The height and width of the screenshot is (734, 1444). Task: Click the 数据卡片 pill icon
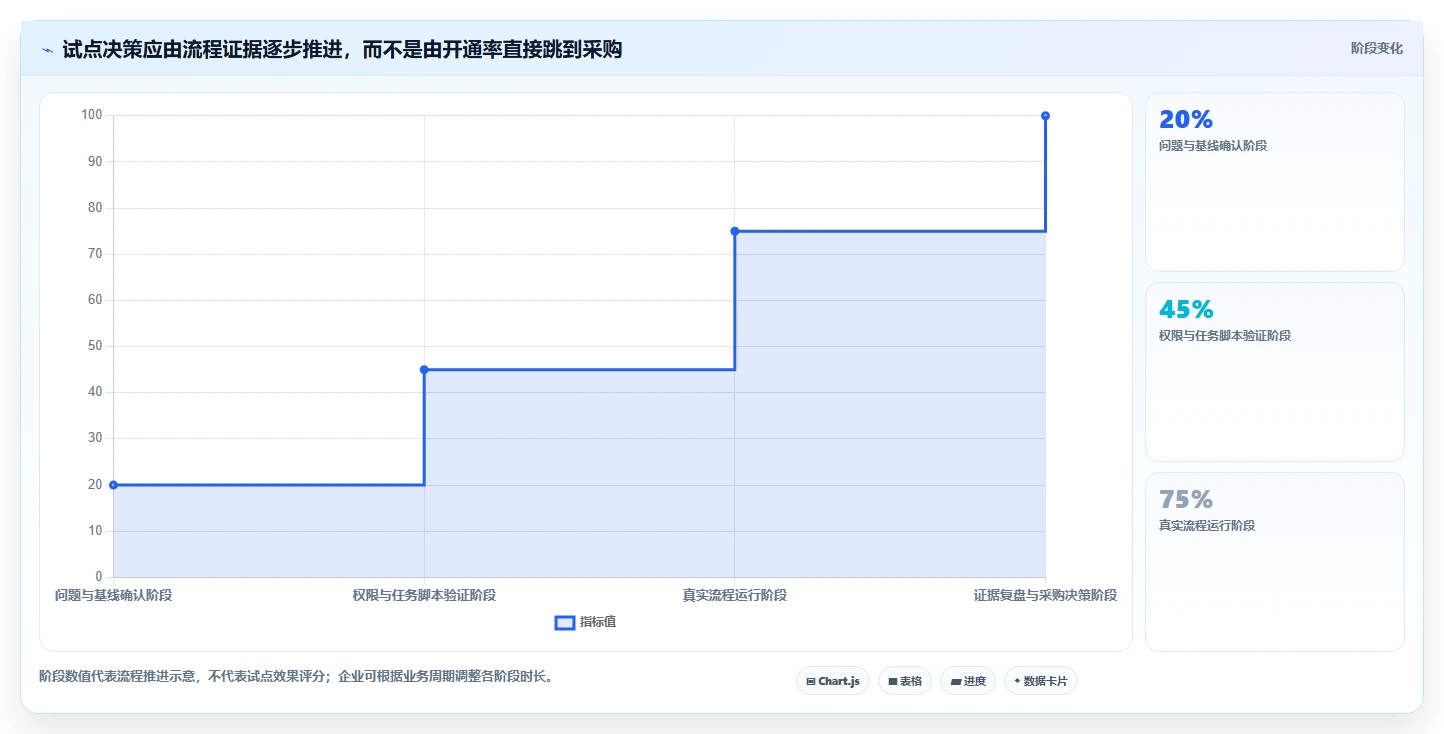coord(1017,681)
